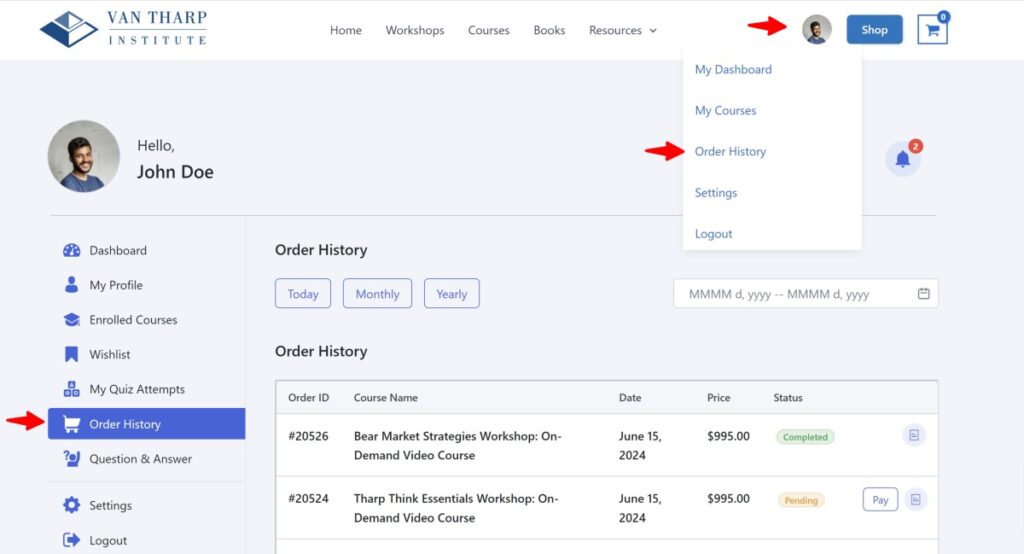
Task: Select Logout in avatar dropdown
Action: (713, 234)
